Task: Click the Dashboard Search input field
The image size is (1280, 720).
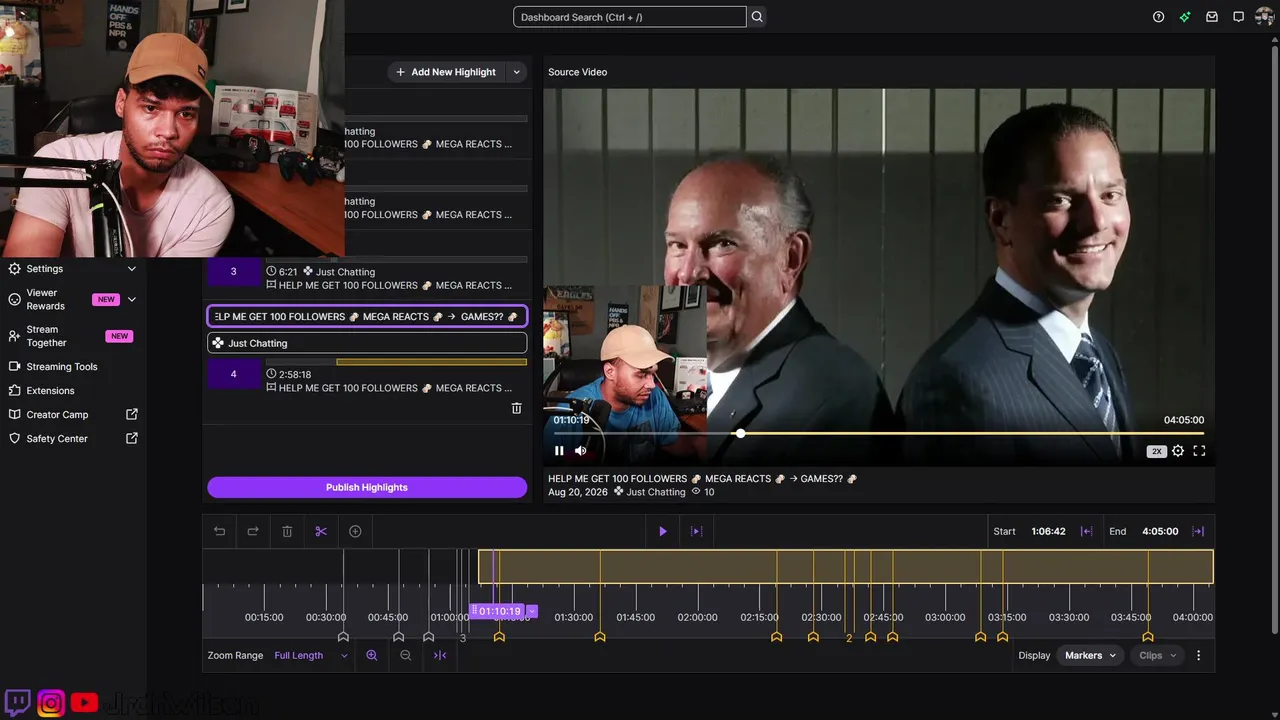Action: (x=629, y=17)
